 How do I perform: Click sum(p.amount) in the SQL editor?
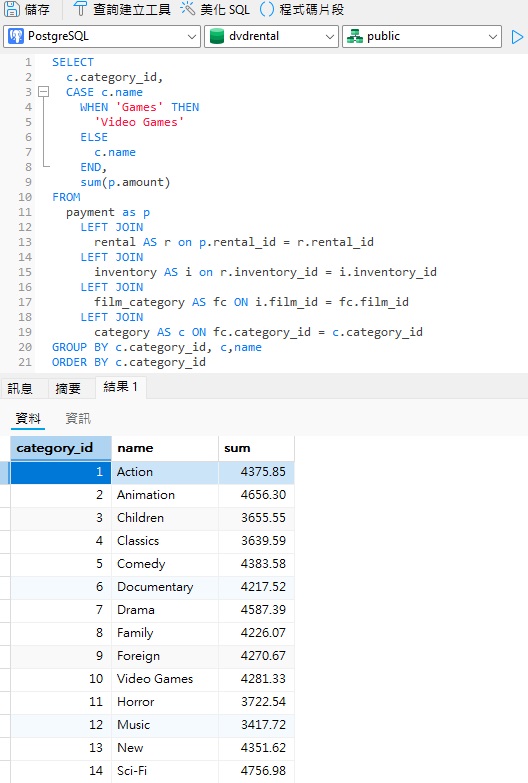125,182
